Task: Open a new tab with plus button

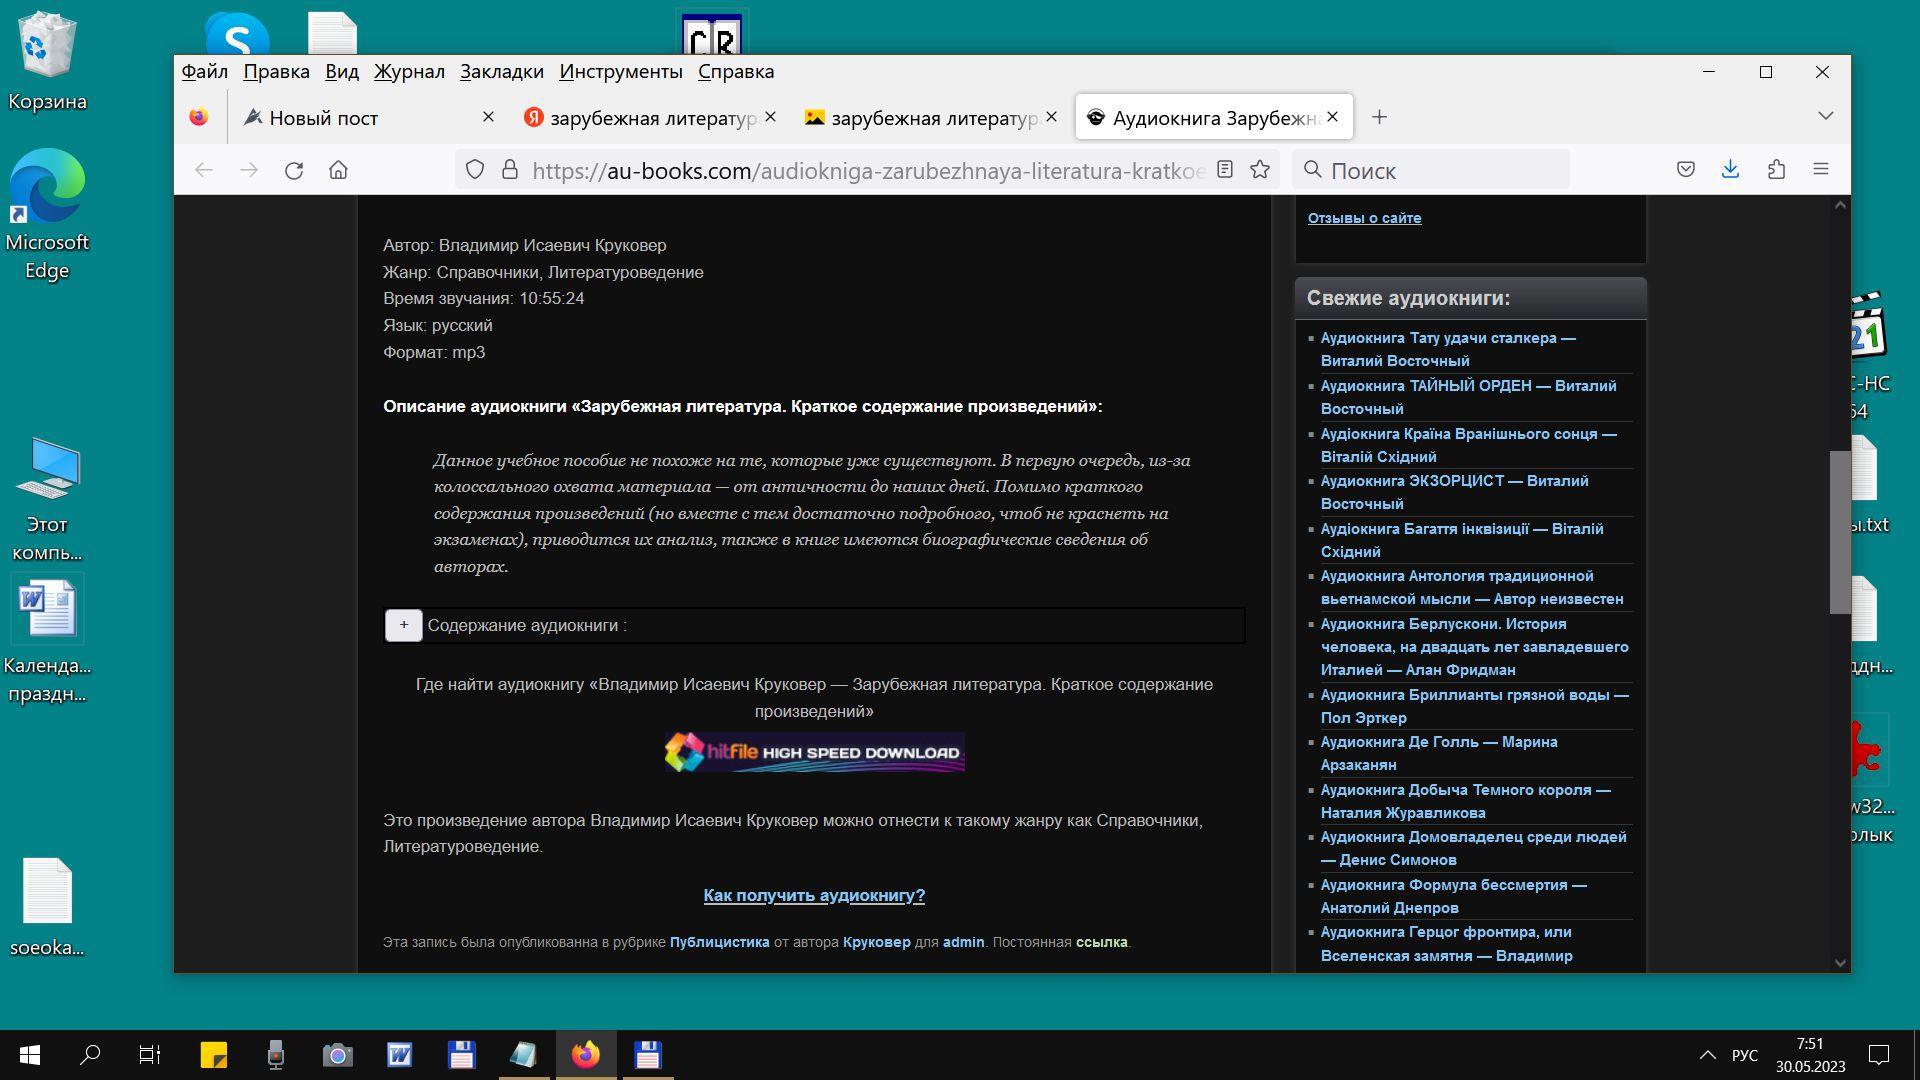Action: pos(1379,117)
